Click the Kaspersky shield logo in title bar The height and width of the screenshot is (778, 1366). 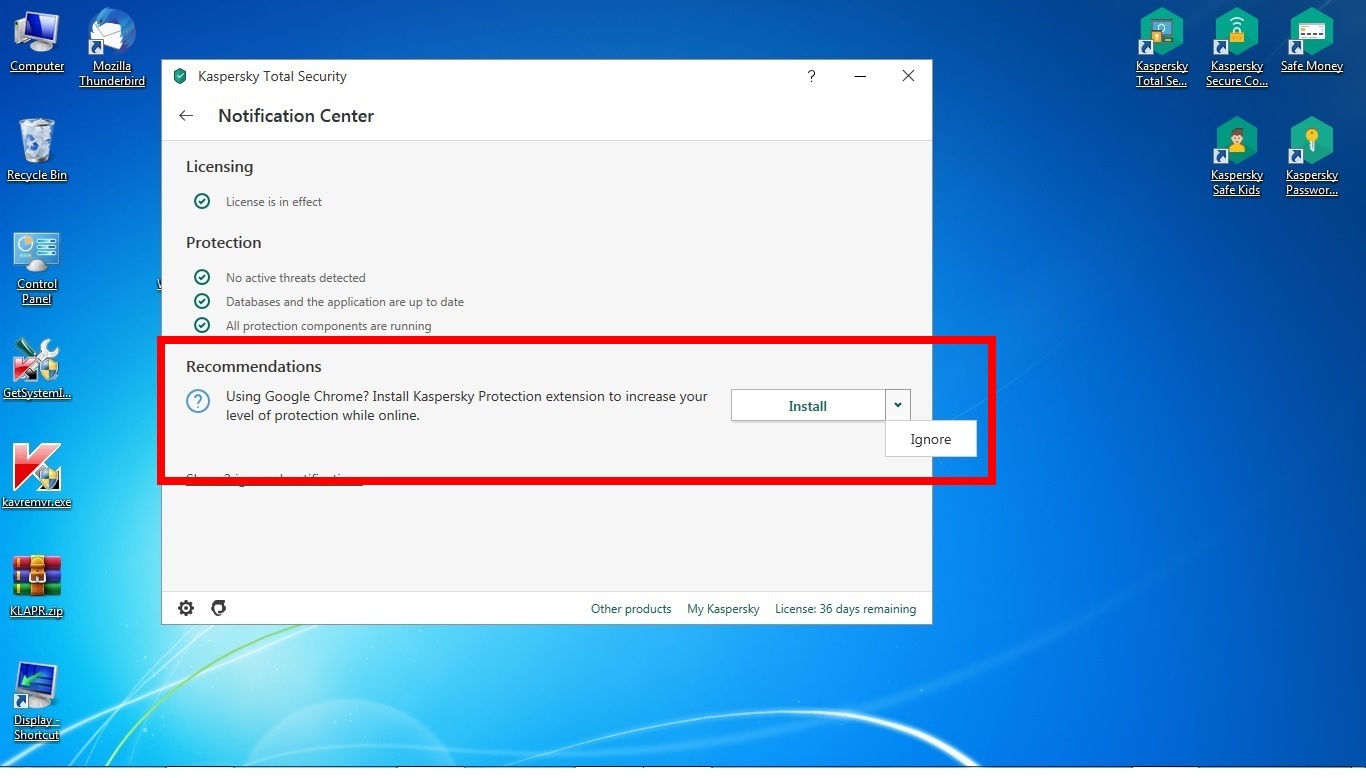[x=180, y=76]
